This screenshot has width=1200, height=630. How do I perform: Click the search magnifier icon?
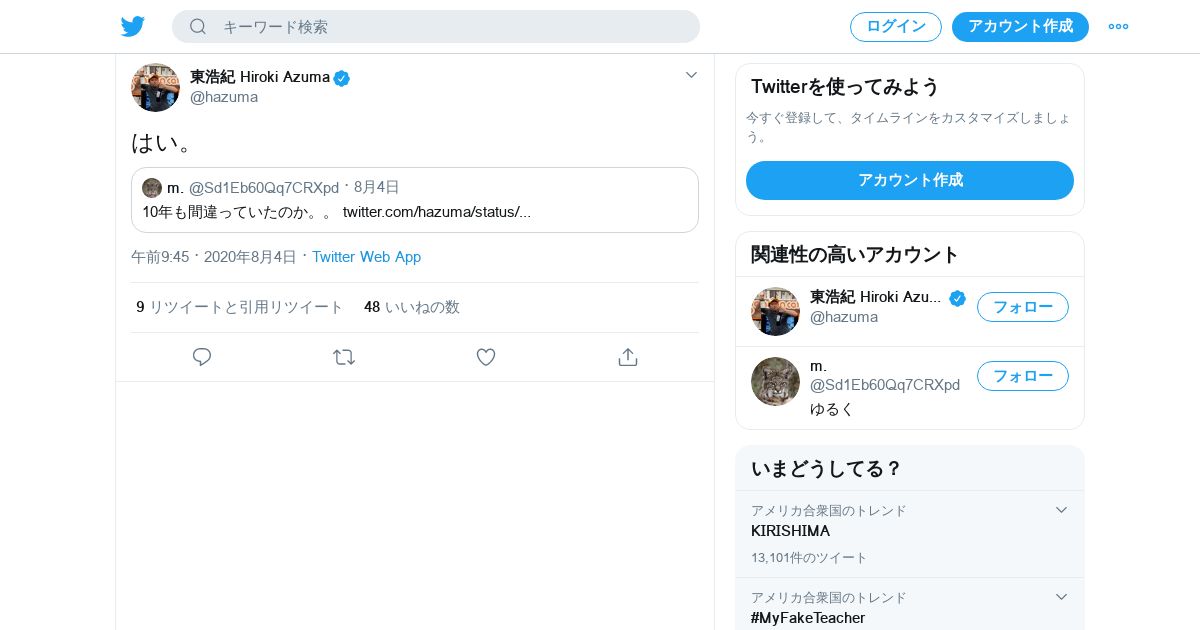tap(198, 27)
